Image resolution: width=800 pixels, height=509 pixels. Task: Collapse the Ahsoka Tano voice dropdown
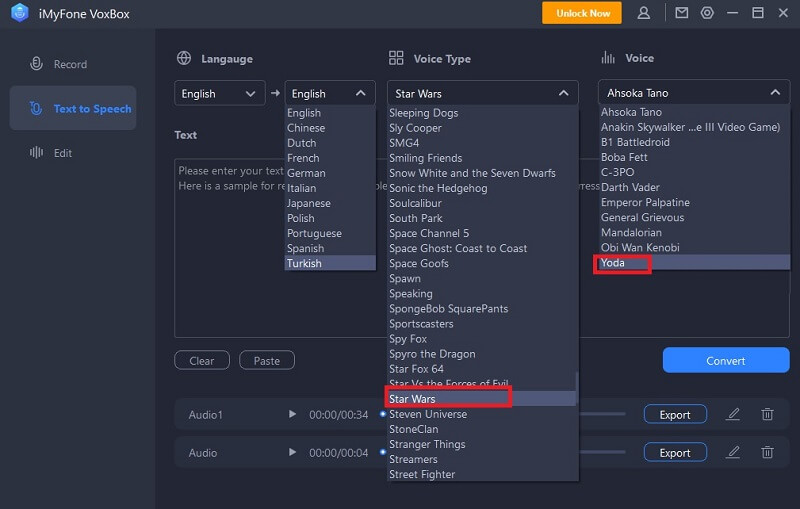point(694,93)
